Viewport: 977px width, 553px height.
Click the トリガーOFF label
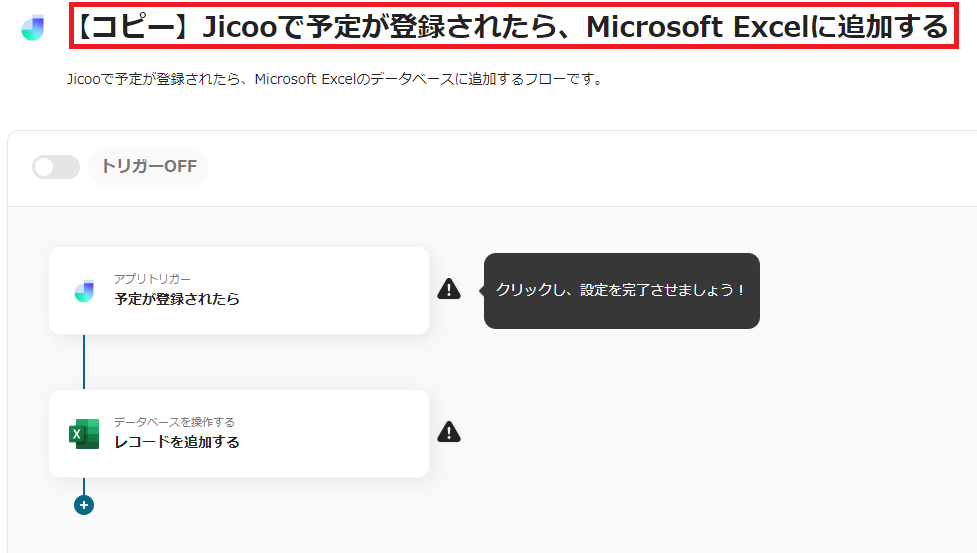[x=148, y=166]
